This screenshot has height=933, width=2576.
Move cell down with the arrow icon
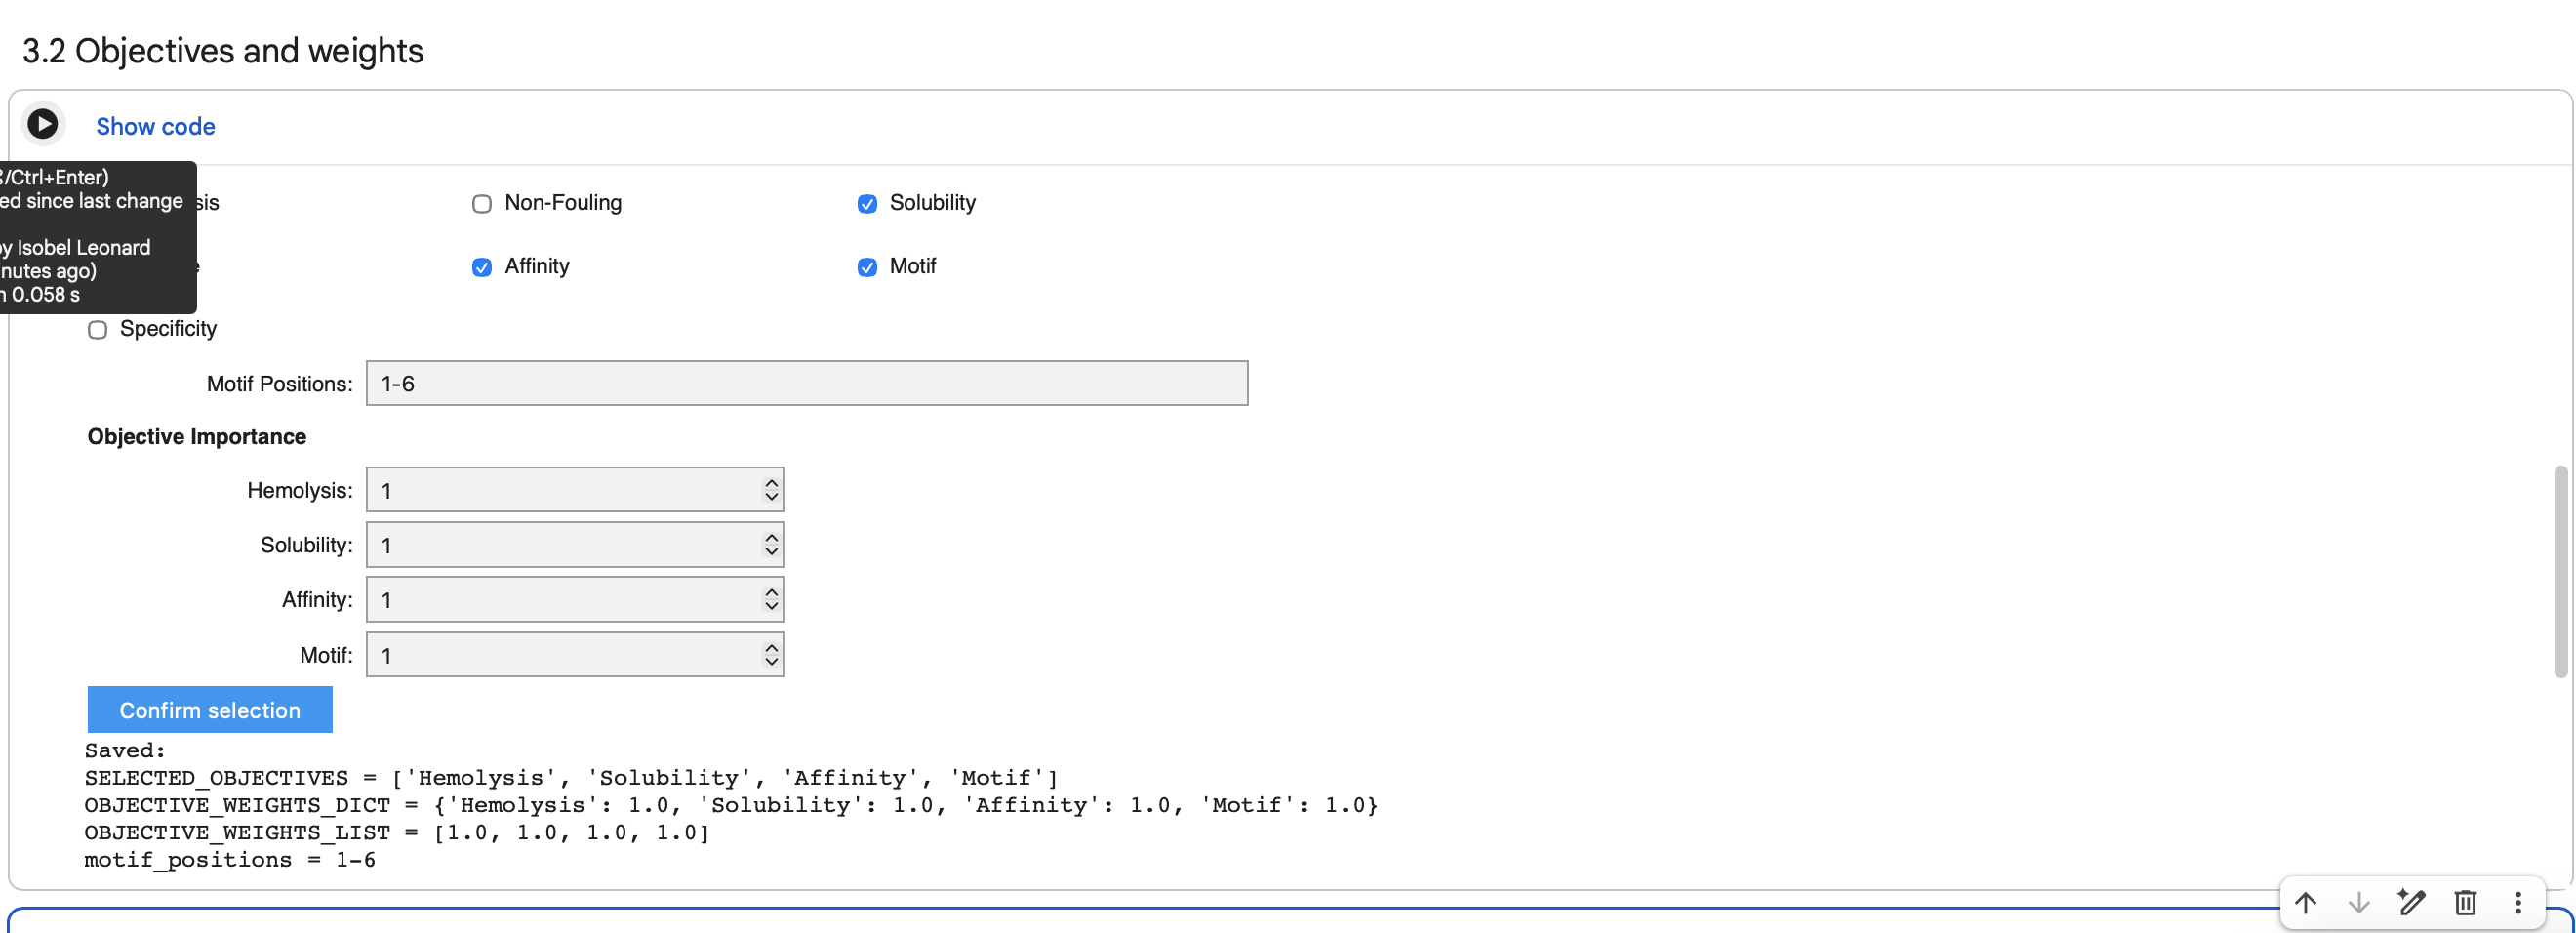pos(2359,903)
